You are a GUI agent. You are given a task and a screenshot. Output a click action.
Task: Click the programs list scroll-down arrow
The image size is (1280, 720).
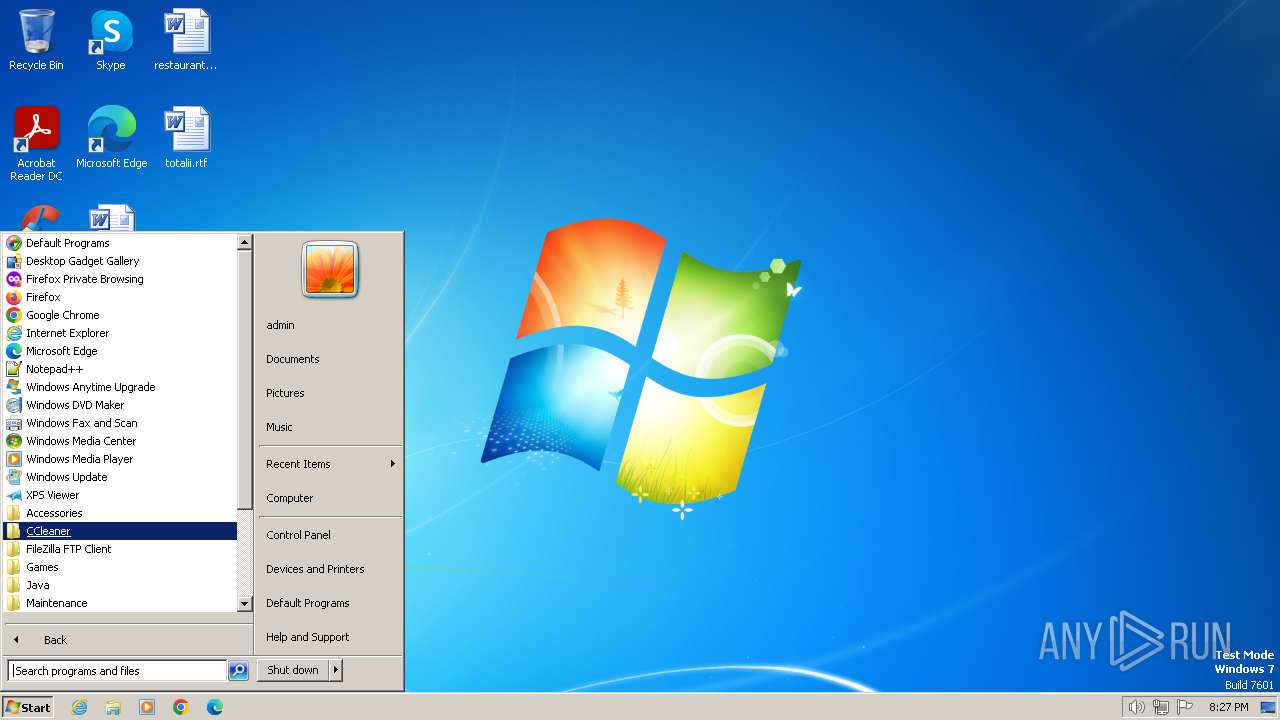244,604
